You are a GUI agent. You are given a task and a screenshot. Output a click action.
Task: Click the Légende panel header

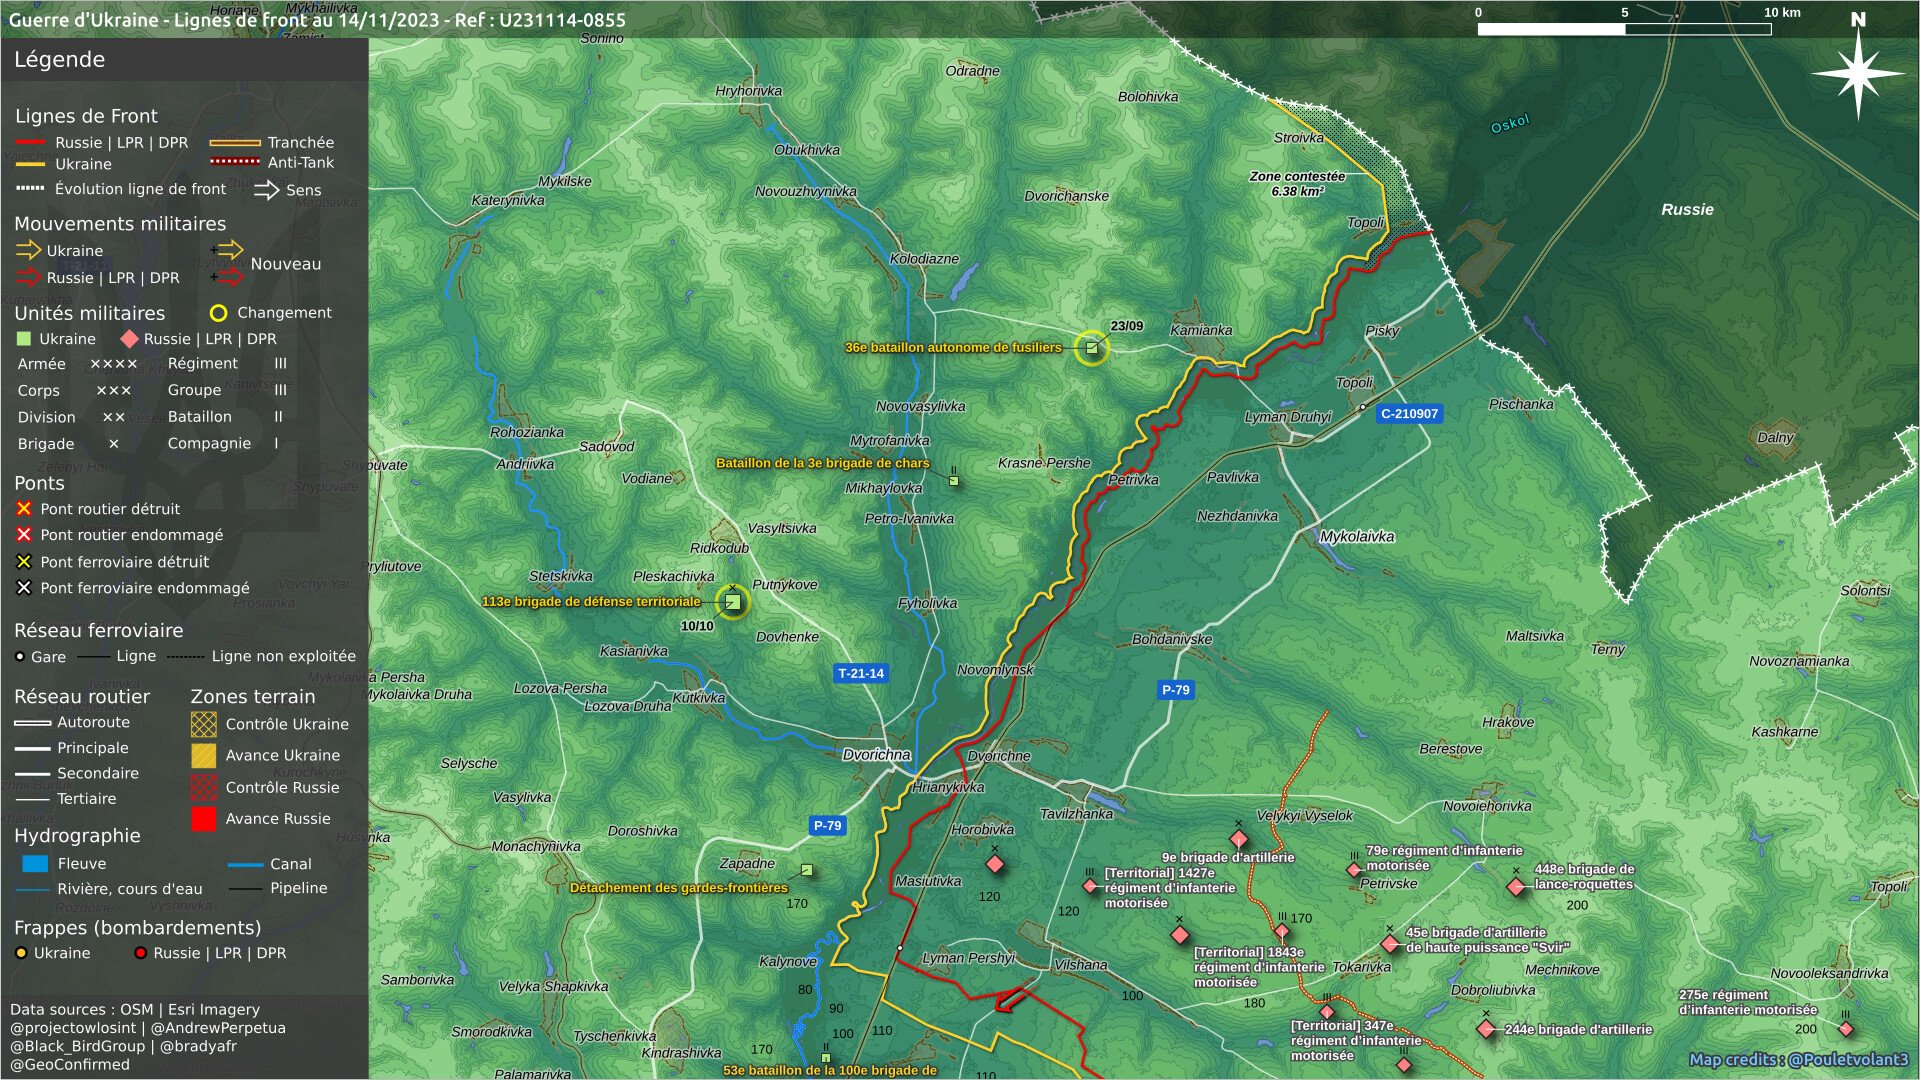point(59,60)
